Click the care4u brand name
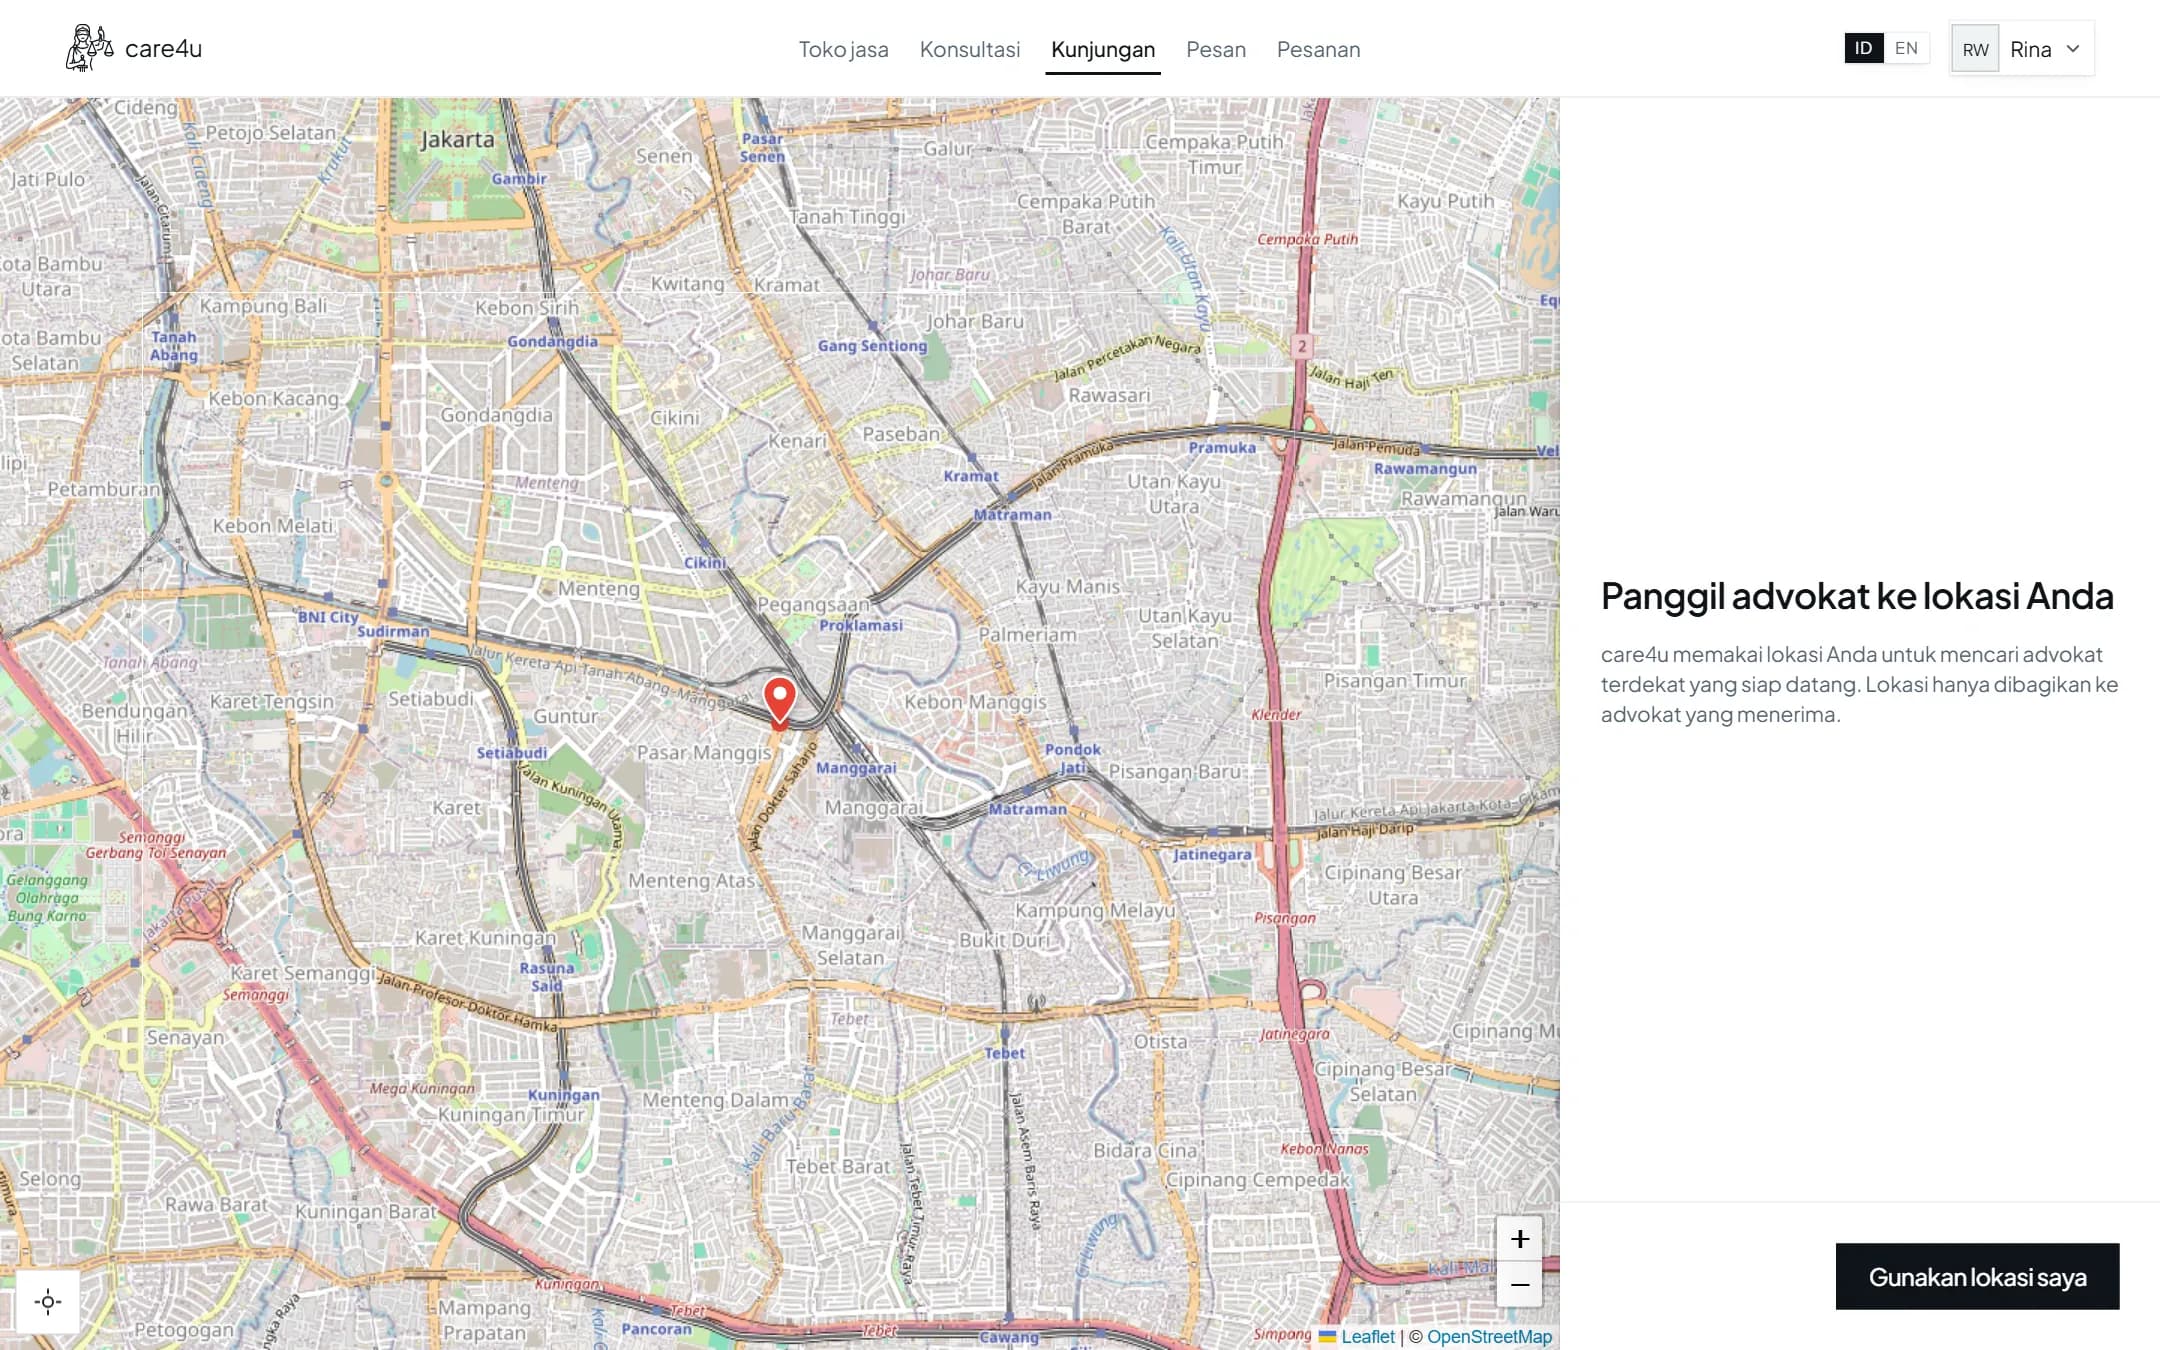 click(x=163, y=48)
